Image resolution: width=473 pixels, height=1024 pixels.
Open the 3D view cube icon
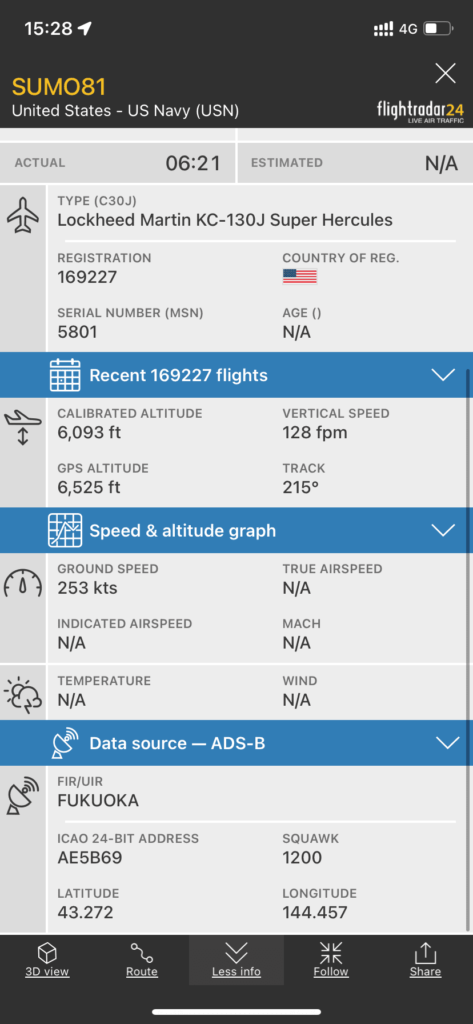[47, 953]
